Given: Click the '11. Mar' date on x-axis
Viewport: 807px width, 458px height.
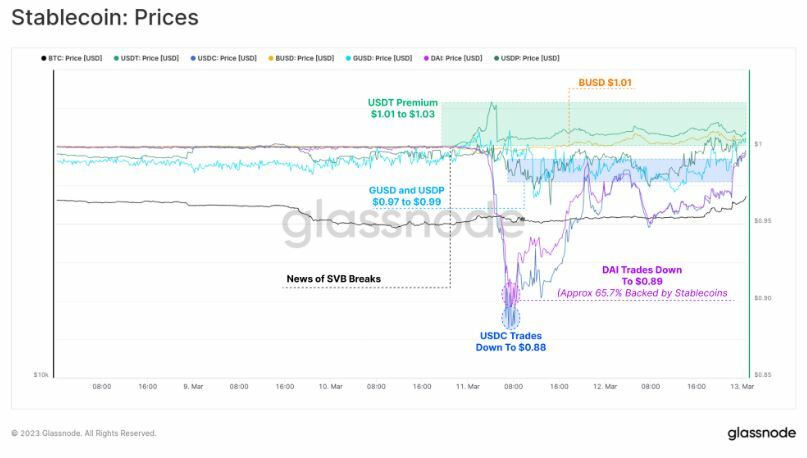Looking at the screenshot, I should (x=467, y=385).
